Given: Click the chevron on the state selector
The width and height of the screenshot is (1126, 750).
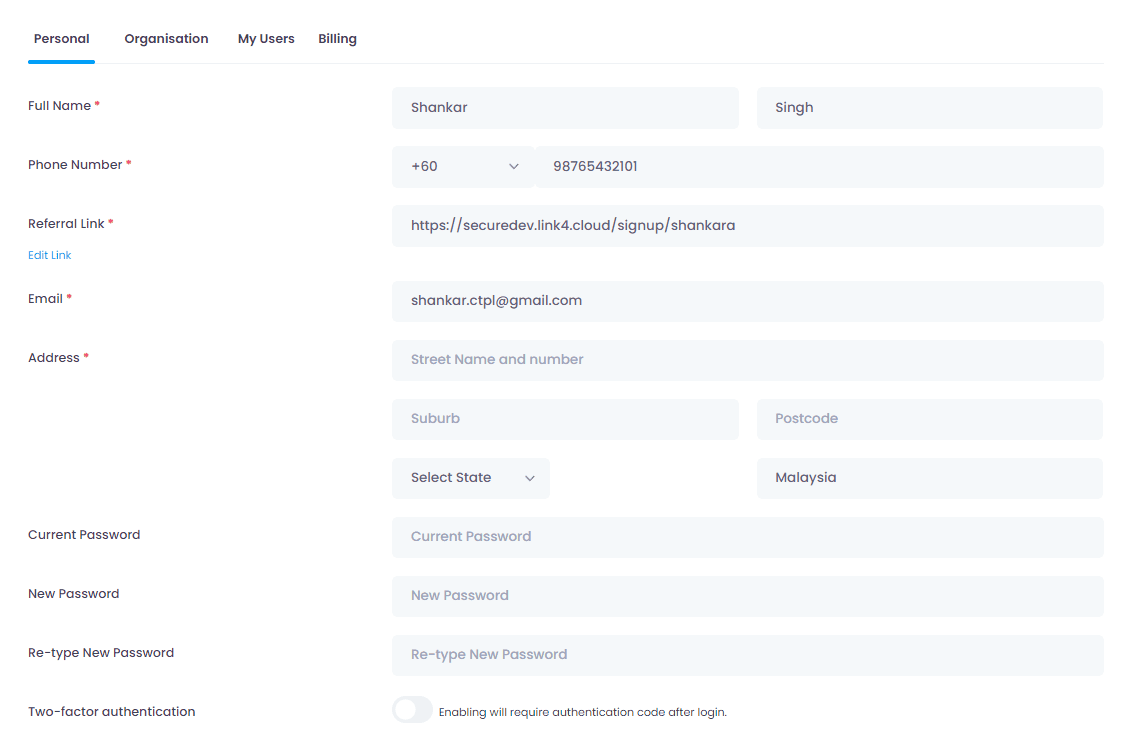Looking at the screenshot, I should tap(529, 477).
